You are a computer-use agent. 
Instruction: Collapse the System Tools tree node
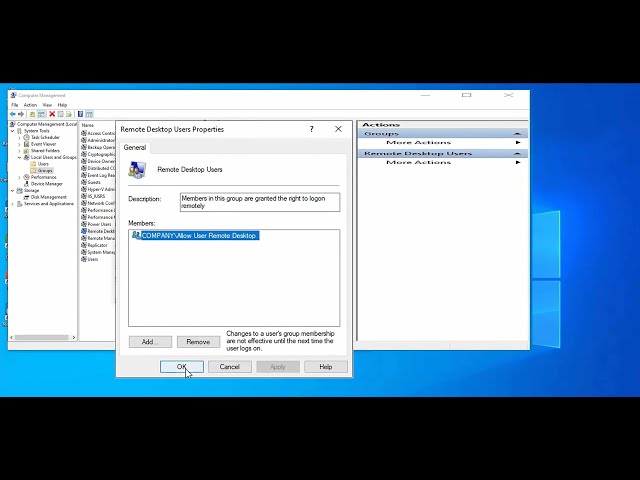tap(13, 131)
